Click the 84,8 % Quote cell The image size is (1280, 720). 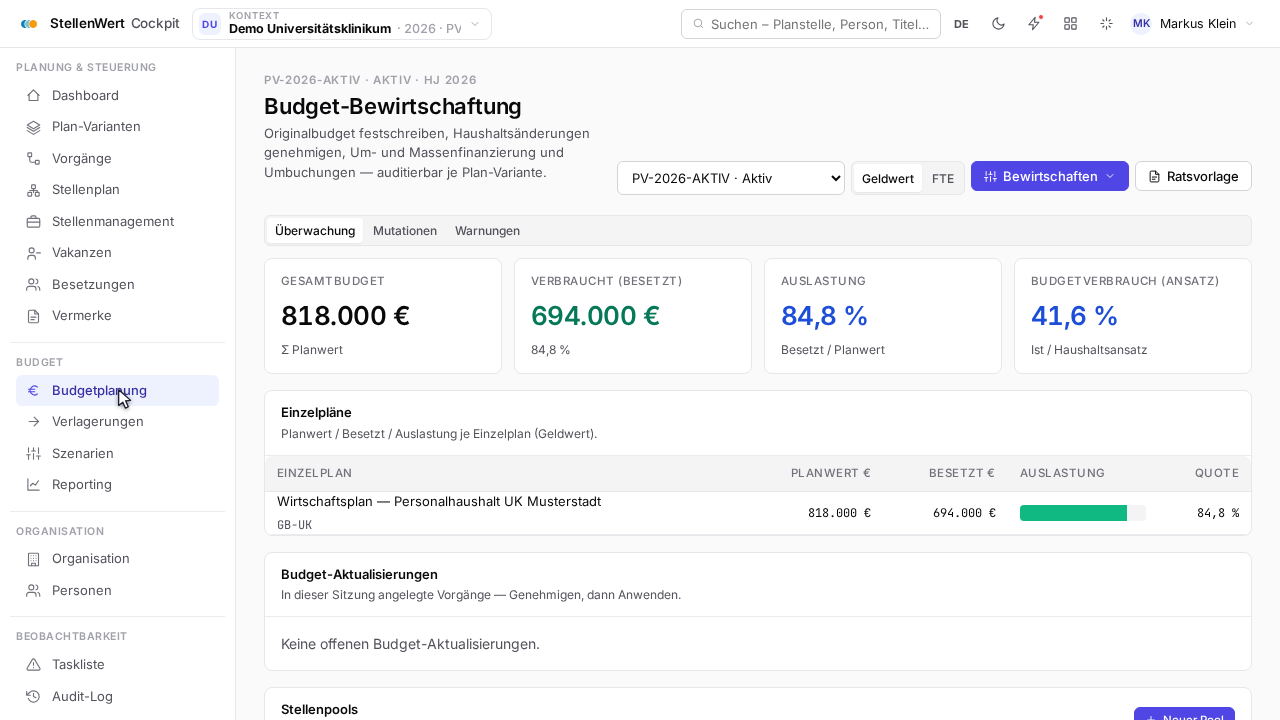pos(1218,513)
